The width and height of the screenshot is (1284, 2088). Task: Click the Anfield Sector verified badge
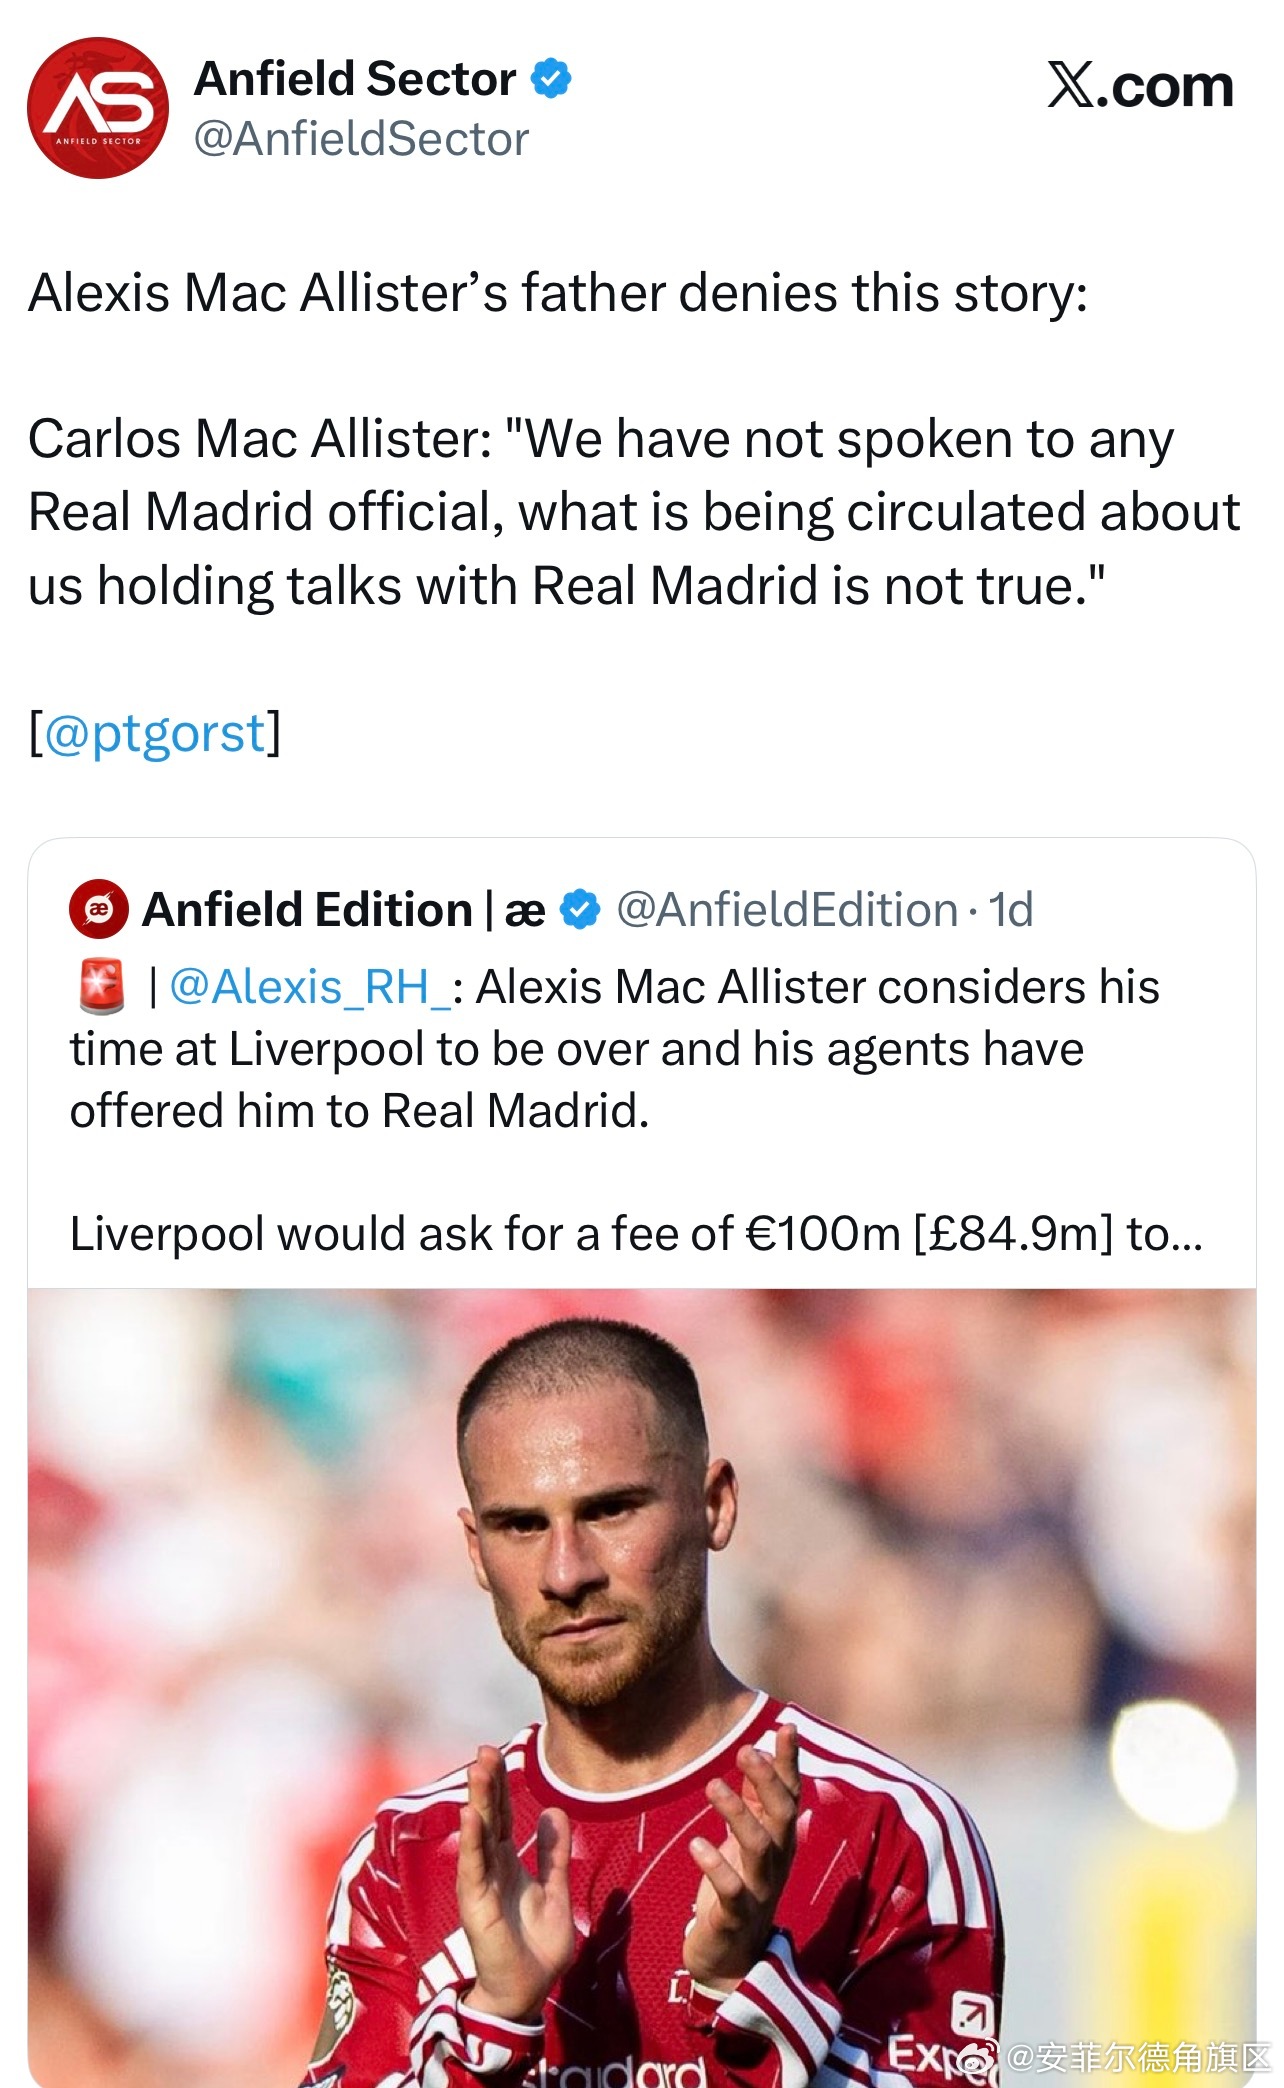(551, 79)
